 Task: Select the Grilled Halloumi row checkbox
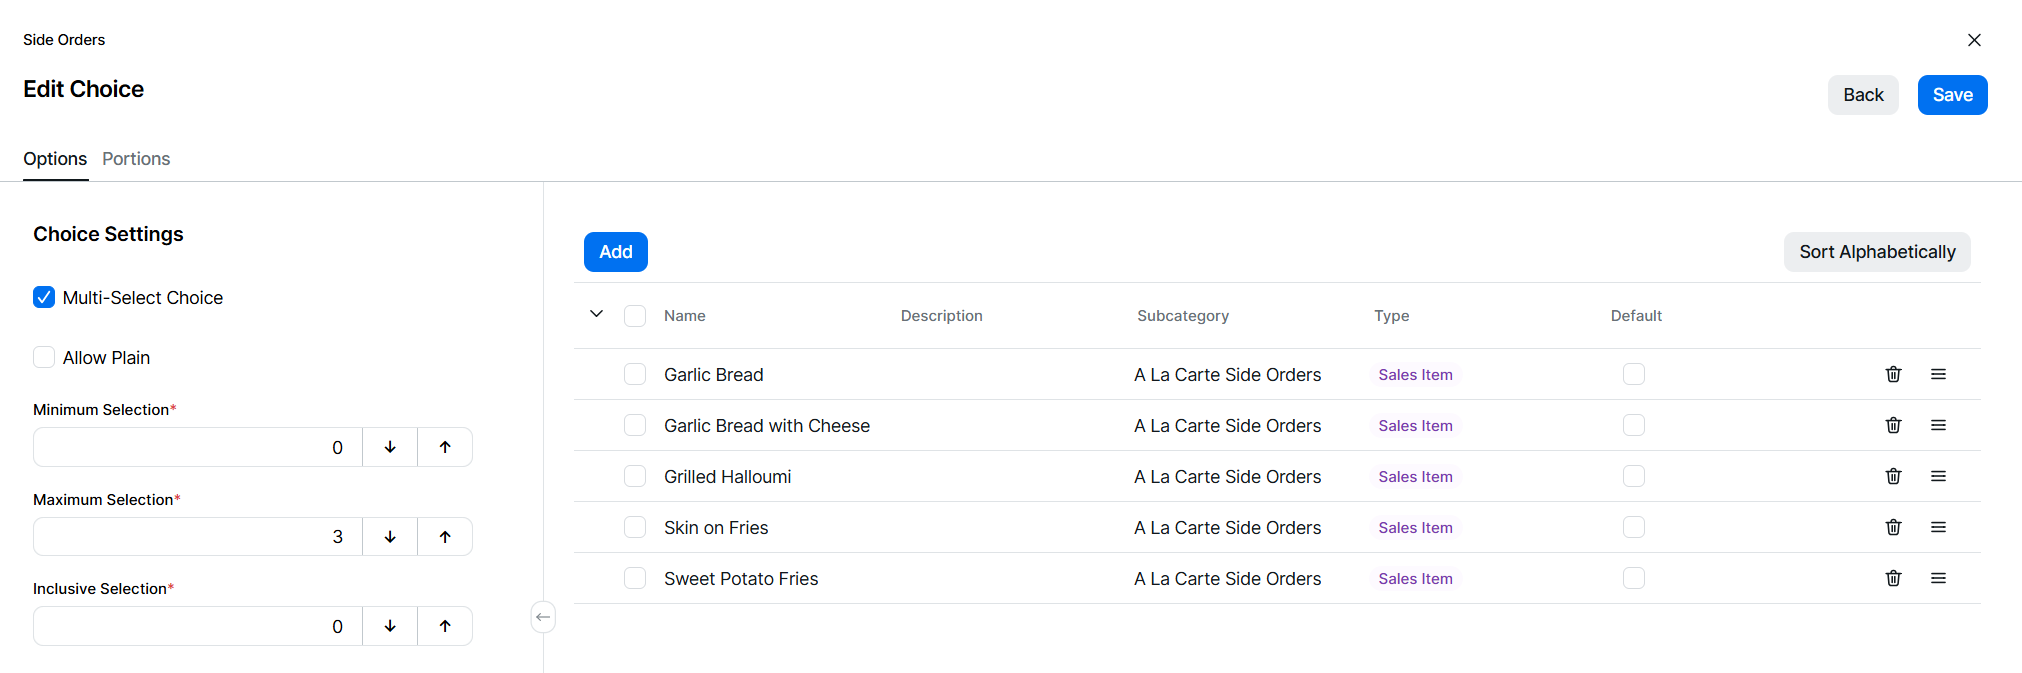(x=635, y=476)
